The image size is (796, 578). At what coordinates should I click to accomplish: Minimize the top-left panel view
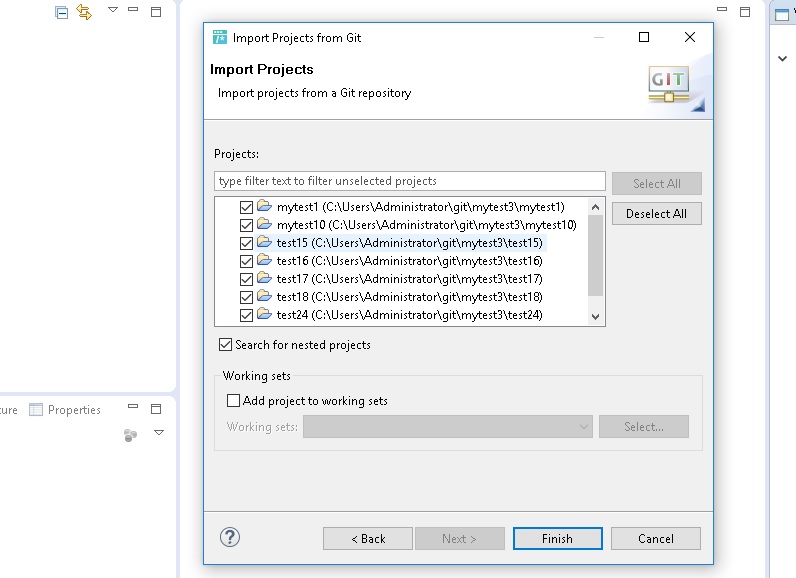click(133, 9)
